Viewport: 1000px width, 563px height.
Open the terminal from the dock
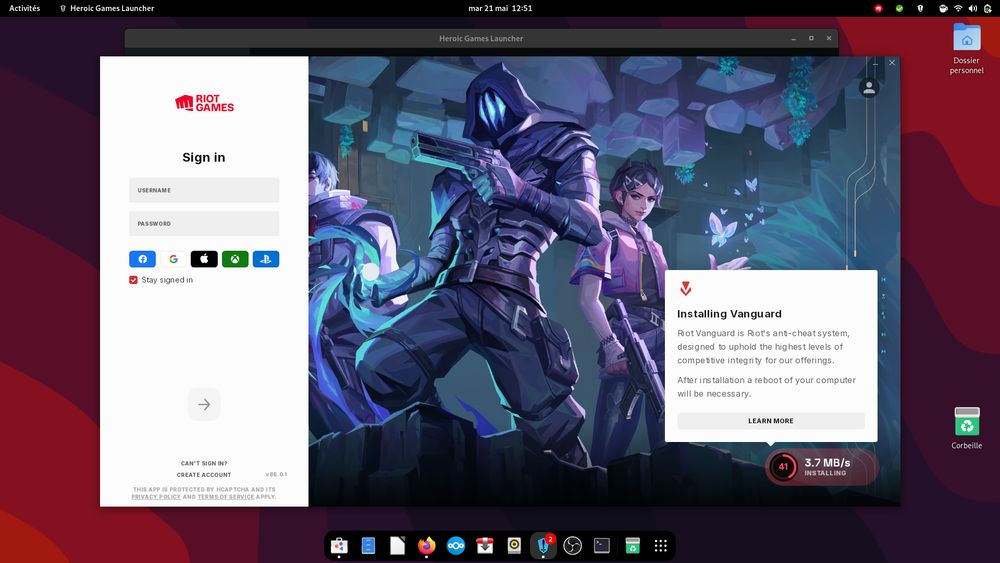pos(602,546)
